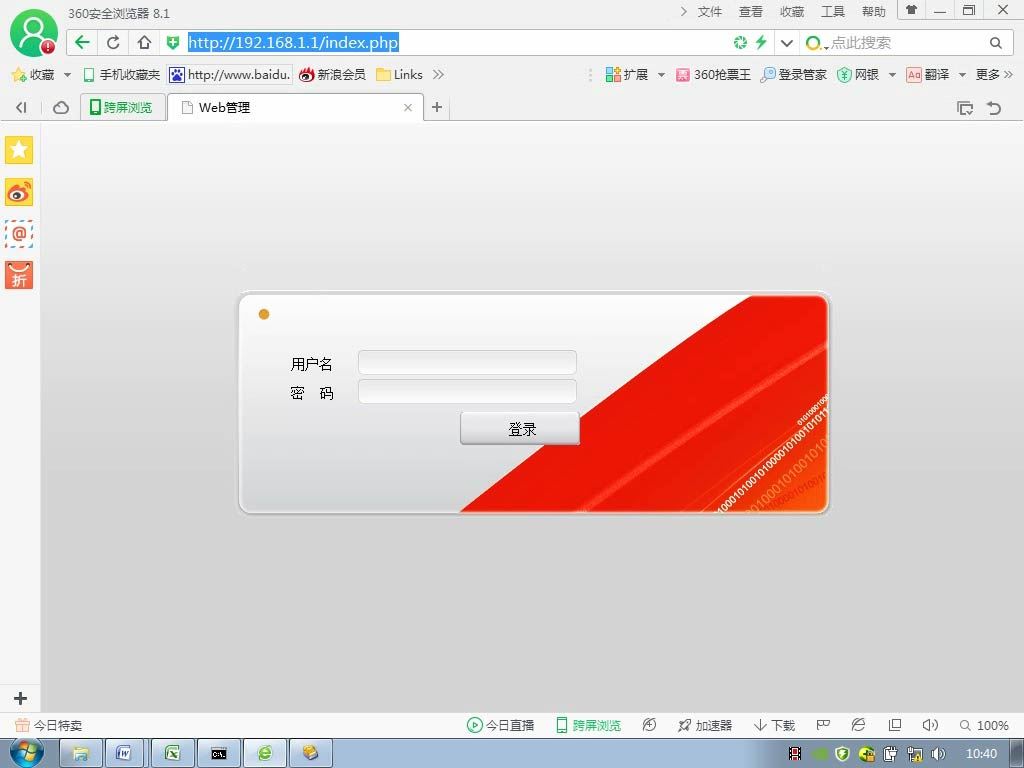The image size is (1024, 768).
Task: Reload the page with refresh icon
Action: tap(113, 42)
